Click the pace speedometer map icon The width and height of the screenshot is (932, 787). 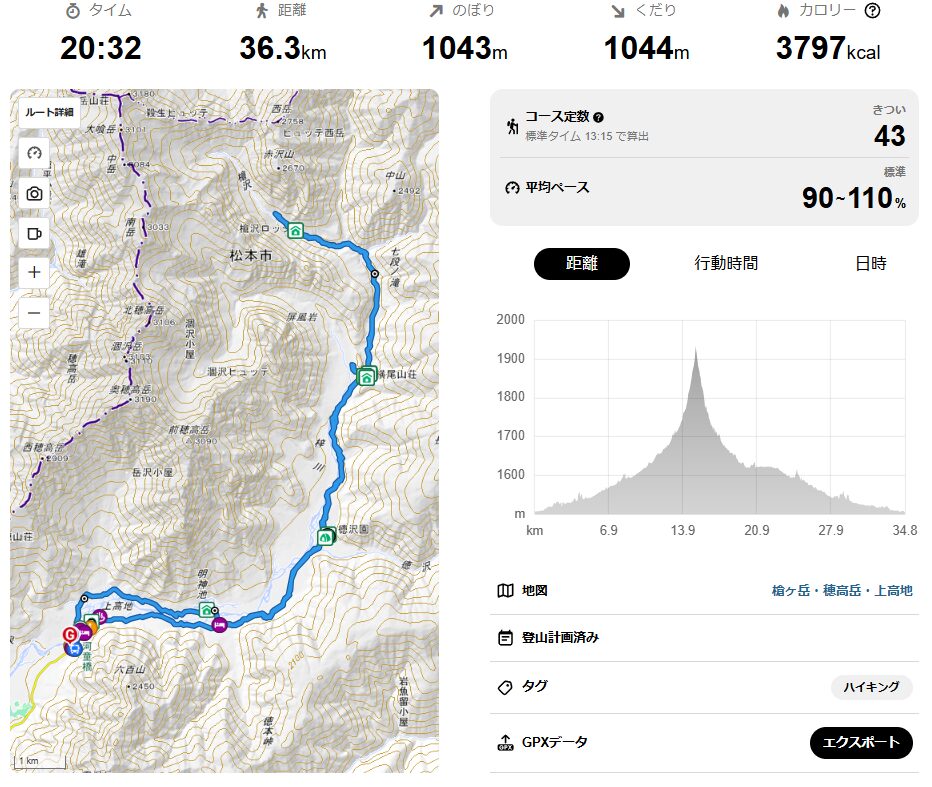click(x=34, y=153)
